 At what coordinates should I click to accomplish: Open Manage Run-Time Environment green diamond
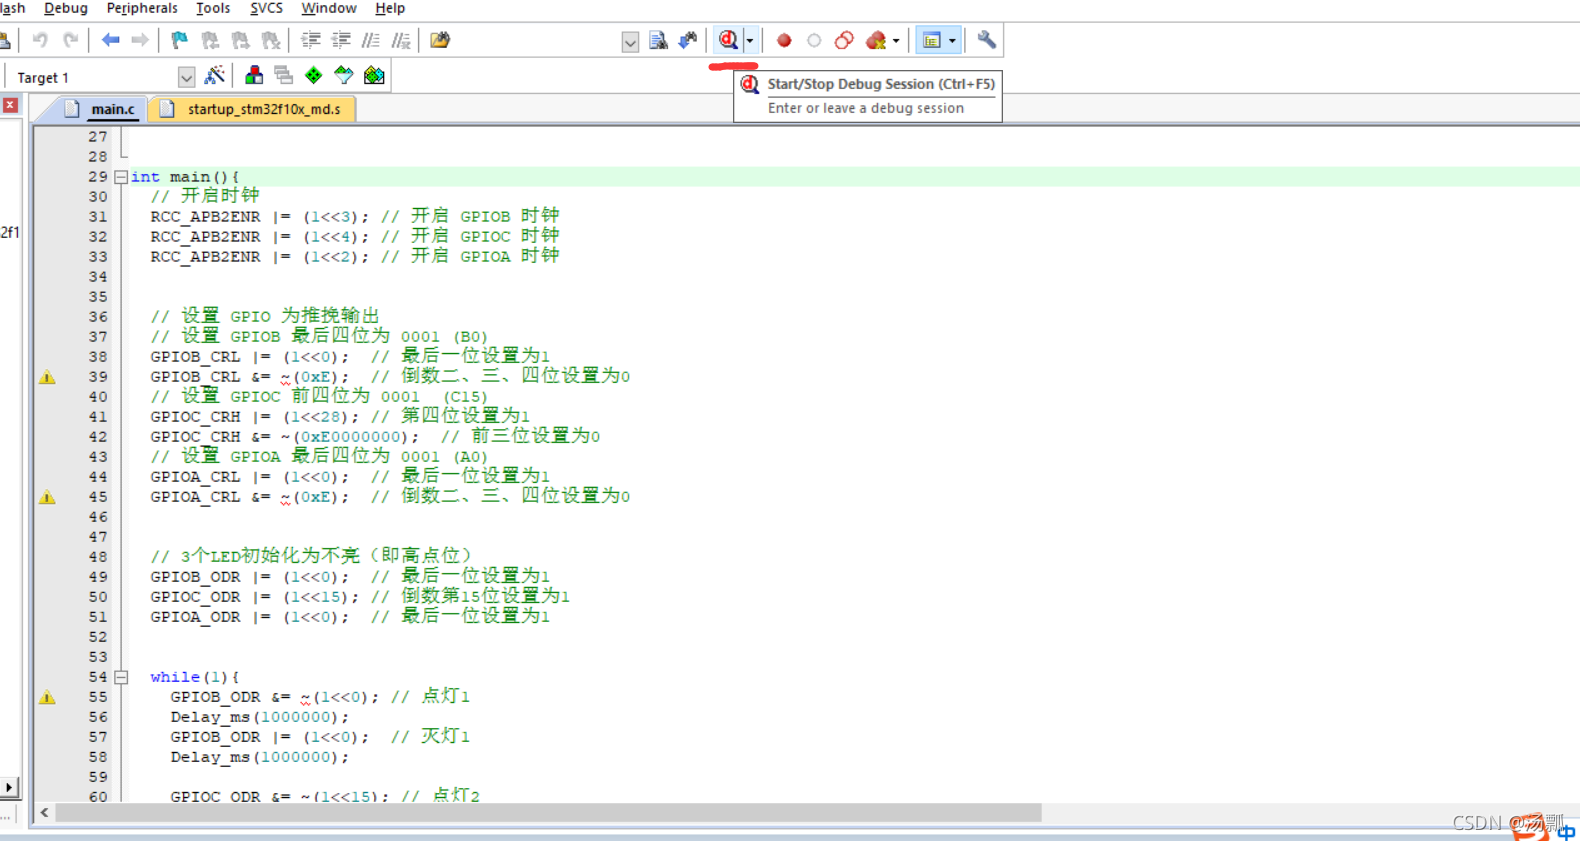click(314, 76)
